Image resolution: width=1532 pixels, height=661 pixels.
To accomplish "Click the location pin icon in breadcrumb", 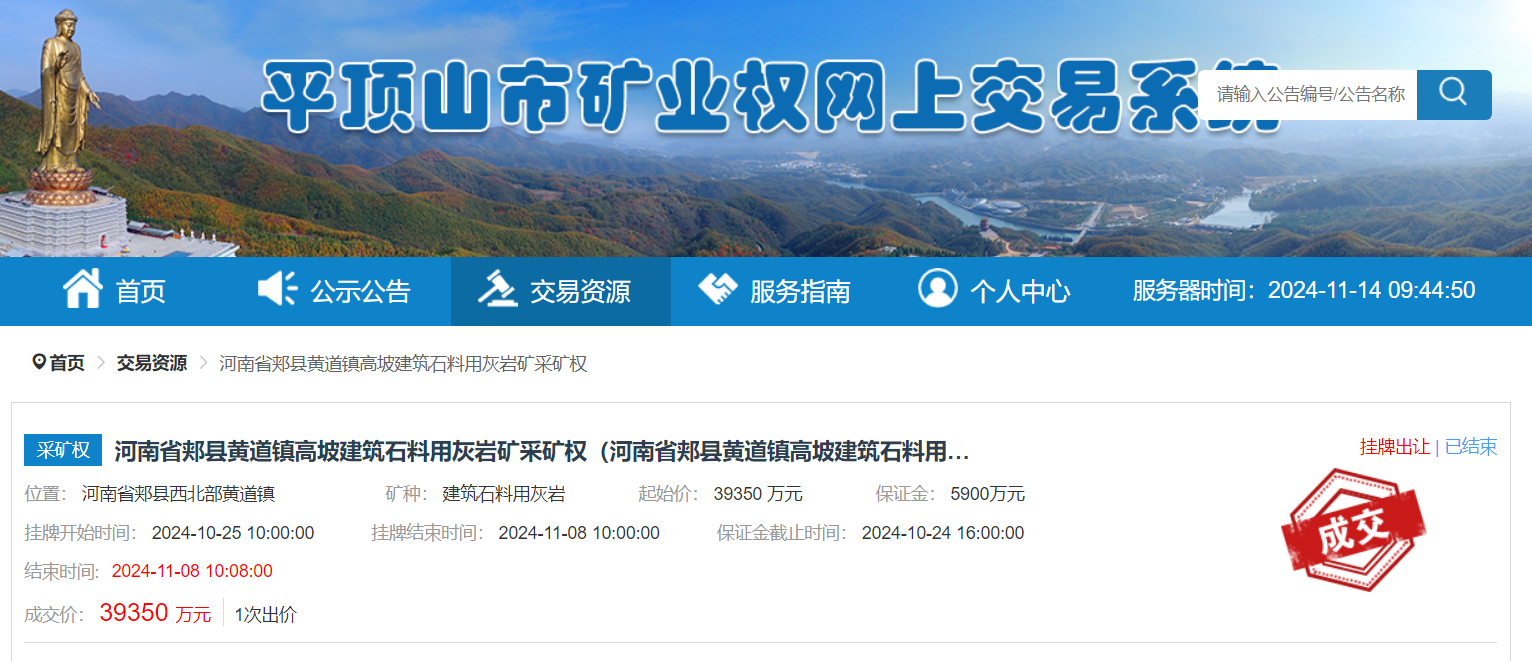I will tap(39, 362).
